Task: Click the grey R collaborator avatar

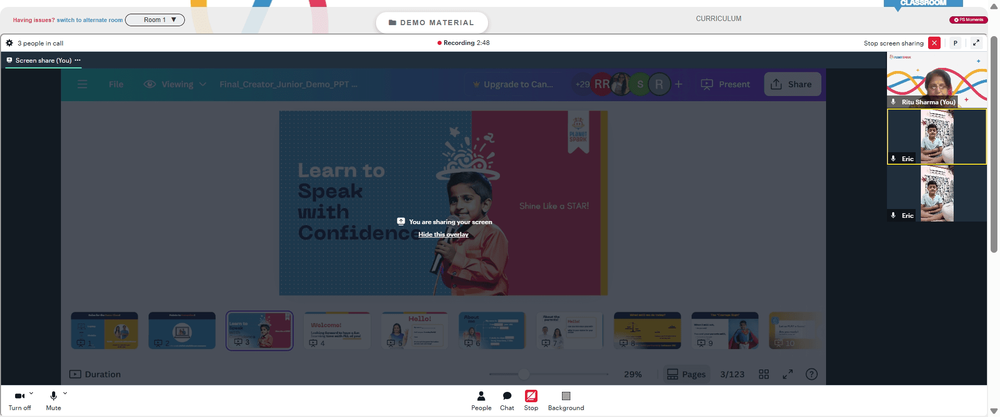Action: click(660, 84)
